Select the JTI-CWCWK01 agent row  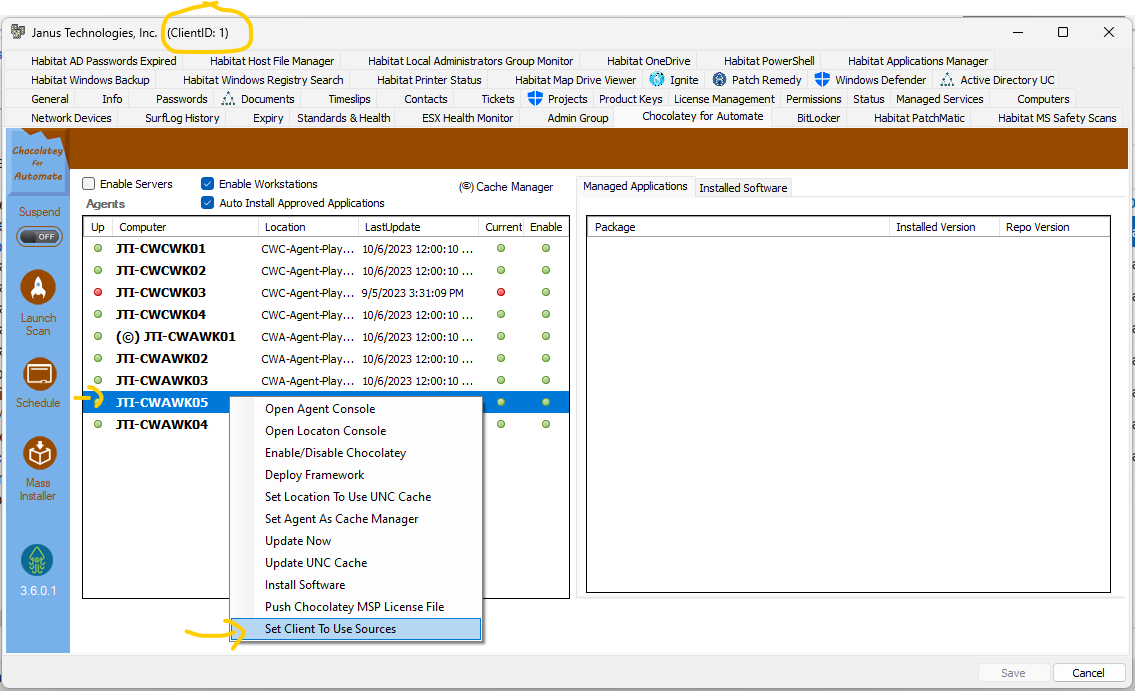326,248
